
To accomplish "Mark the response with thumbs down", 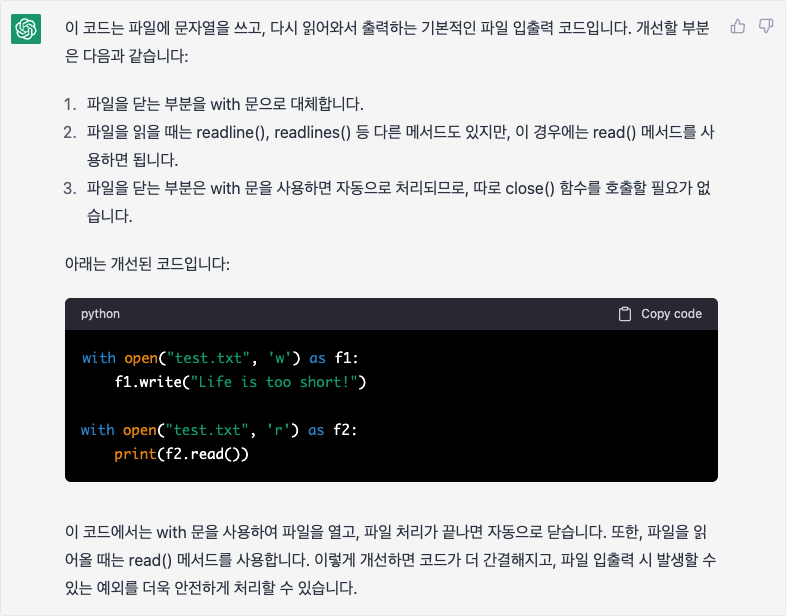I will [766, 26].
